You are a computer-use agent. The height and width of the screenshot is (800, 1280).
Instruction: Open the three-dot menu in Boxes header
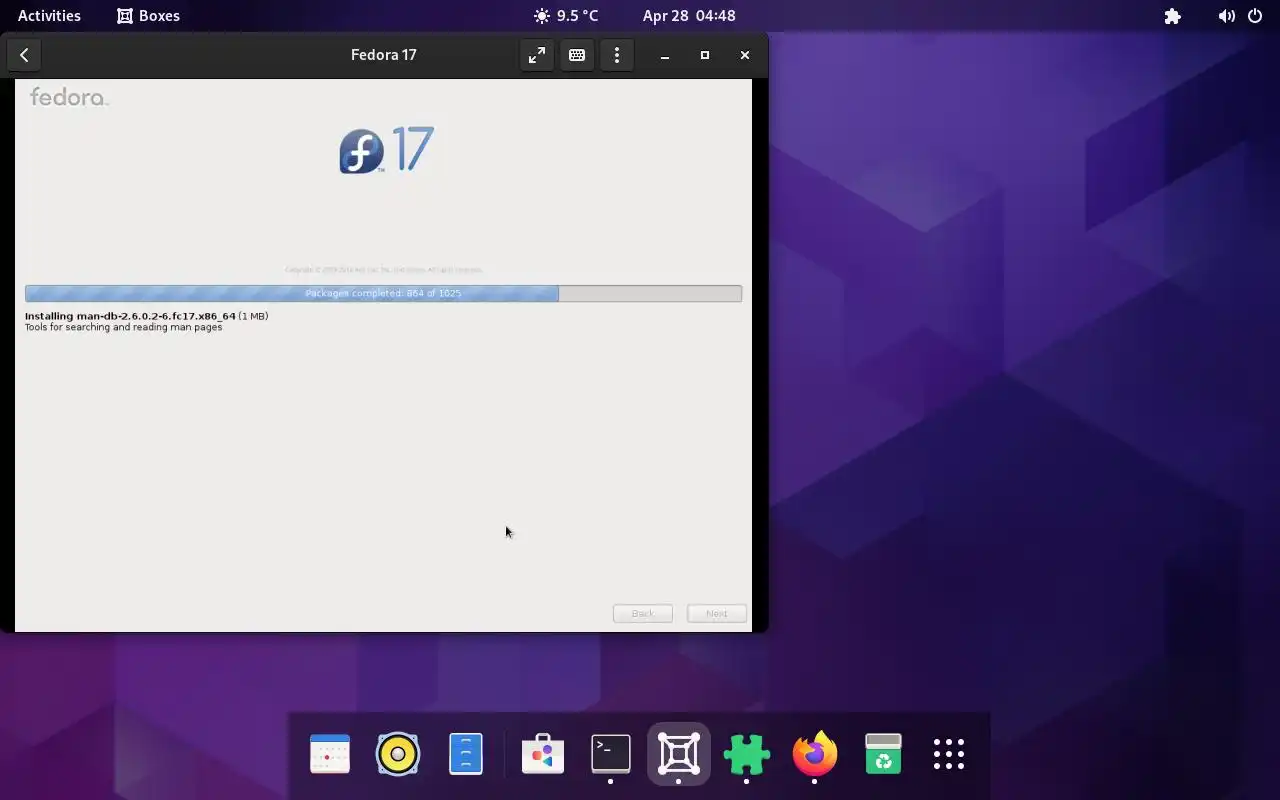click(617, 55)
